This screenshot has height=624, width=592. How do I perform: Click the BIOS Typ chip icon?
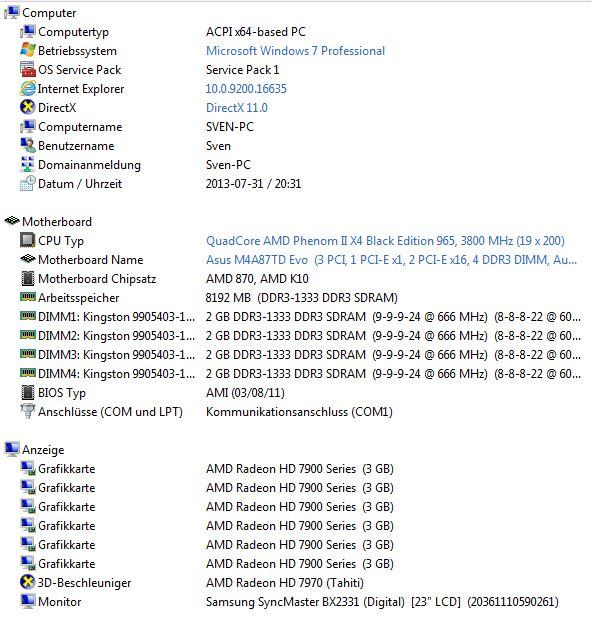click(x=27, y=392)
